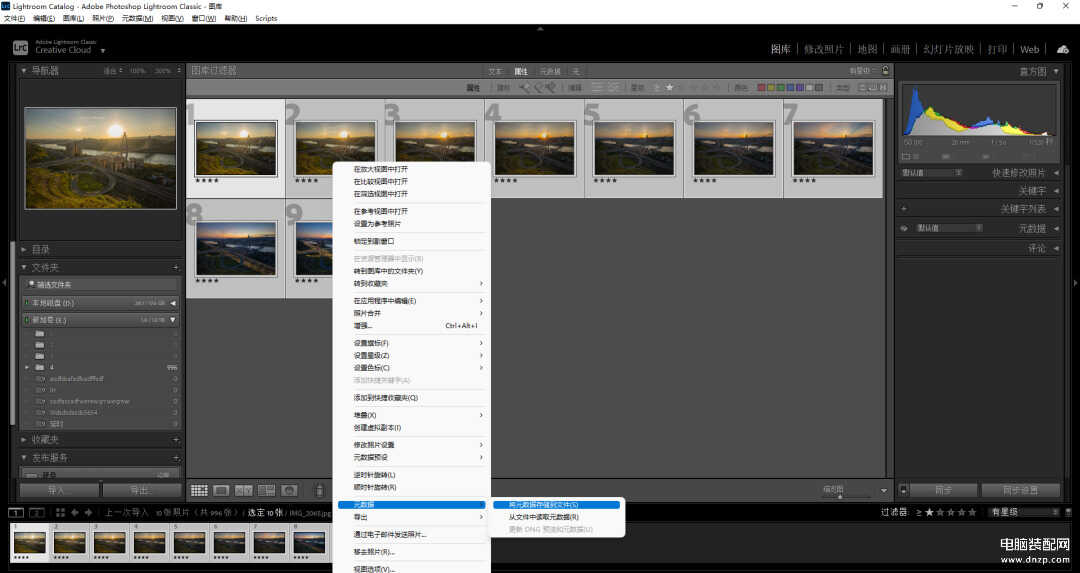Viewport: 1080px width, 573px height.
Task: Open Compare view (XY) in the toolbar
Action: coord(244,490)
